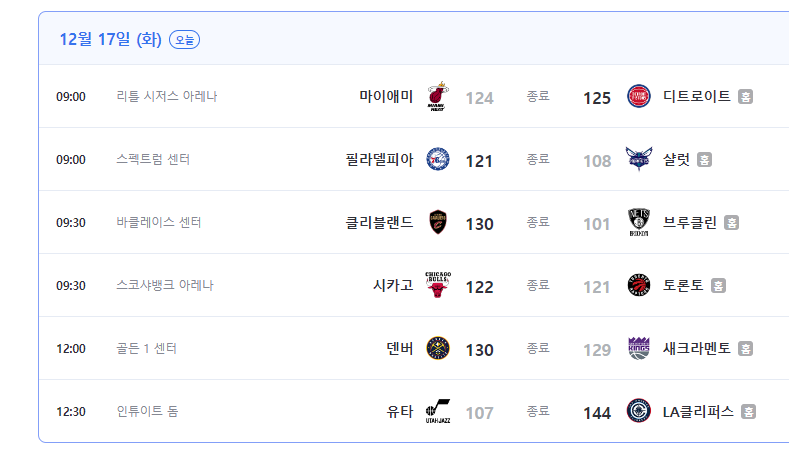Click the 새크라멘토 team name
Image resolution: width=789 pixels, height=457 pixels.
click(x=696, y=348)
